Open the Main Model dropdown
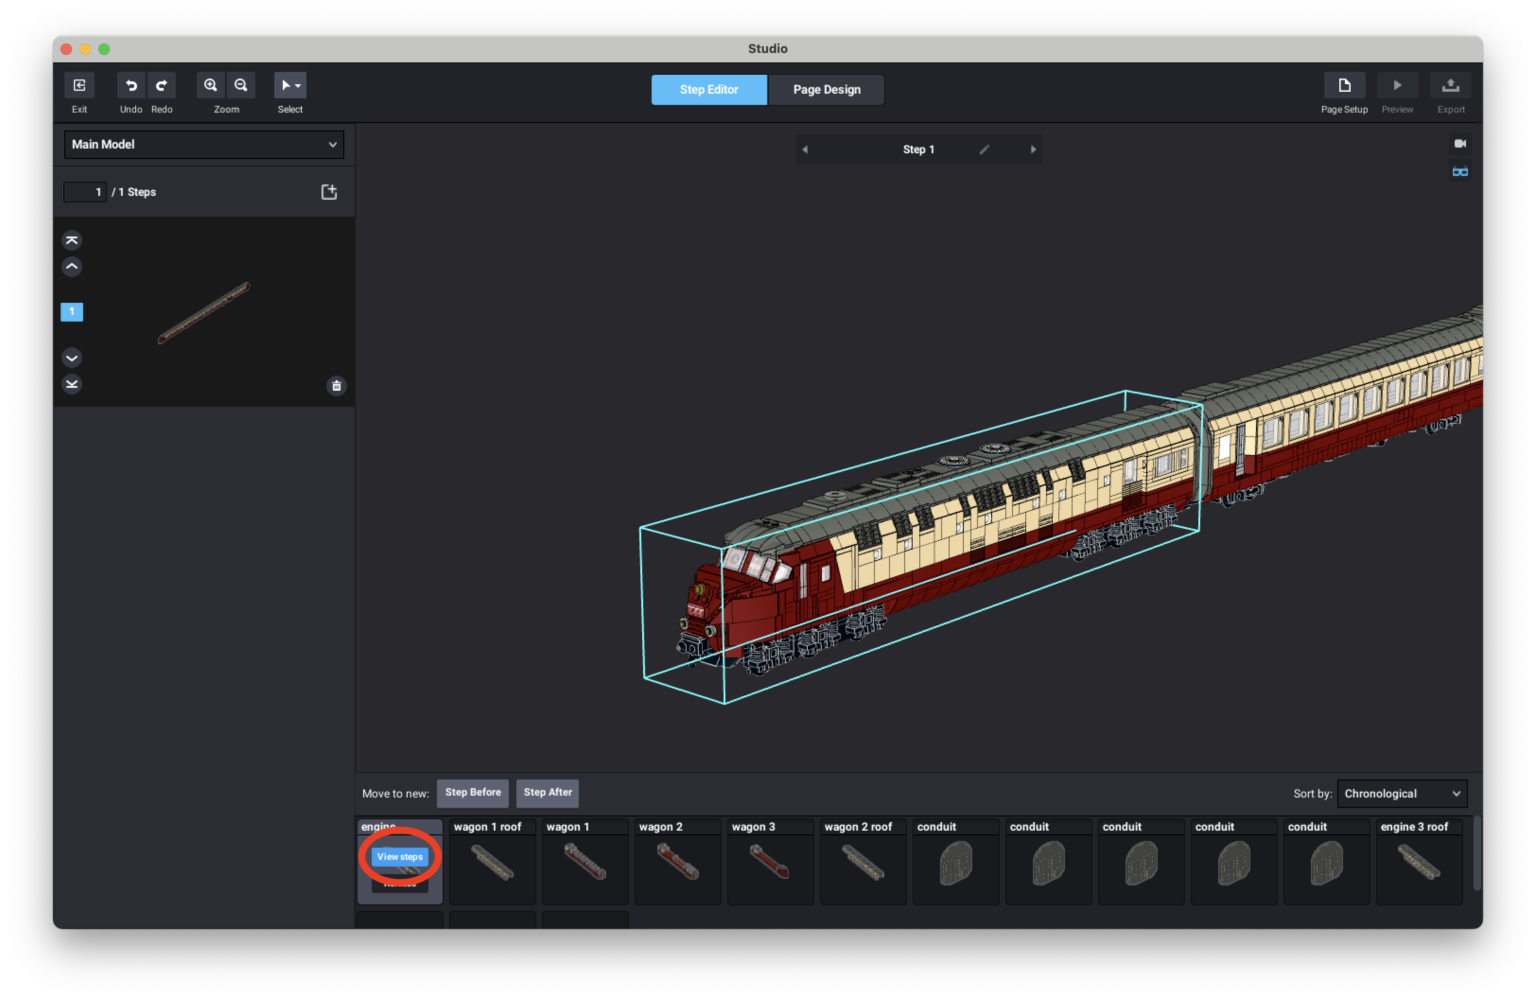 click(x=204, y=145)
